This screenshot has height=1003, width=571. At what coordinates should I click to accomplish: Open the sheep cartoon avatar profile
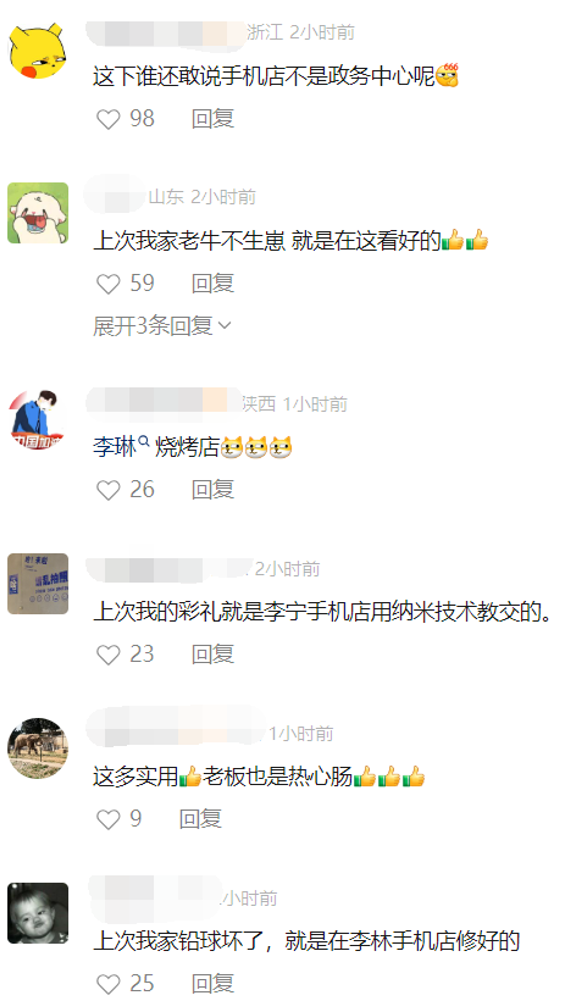[x=38, y=214]
